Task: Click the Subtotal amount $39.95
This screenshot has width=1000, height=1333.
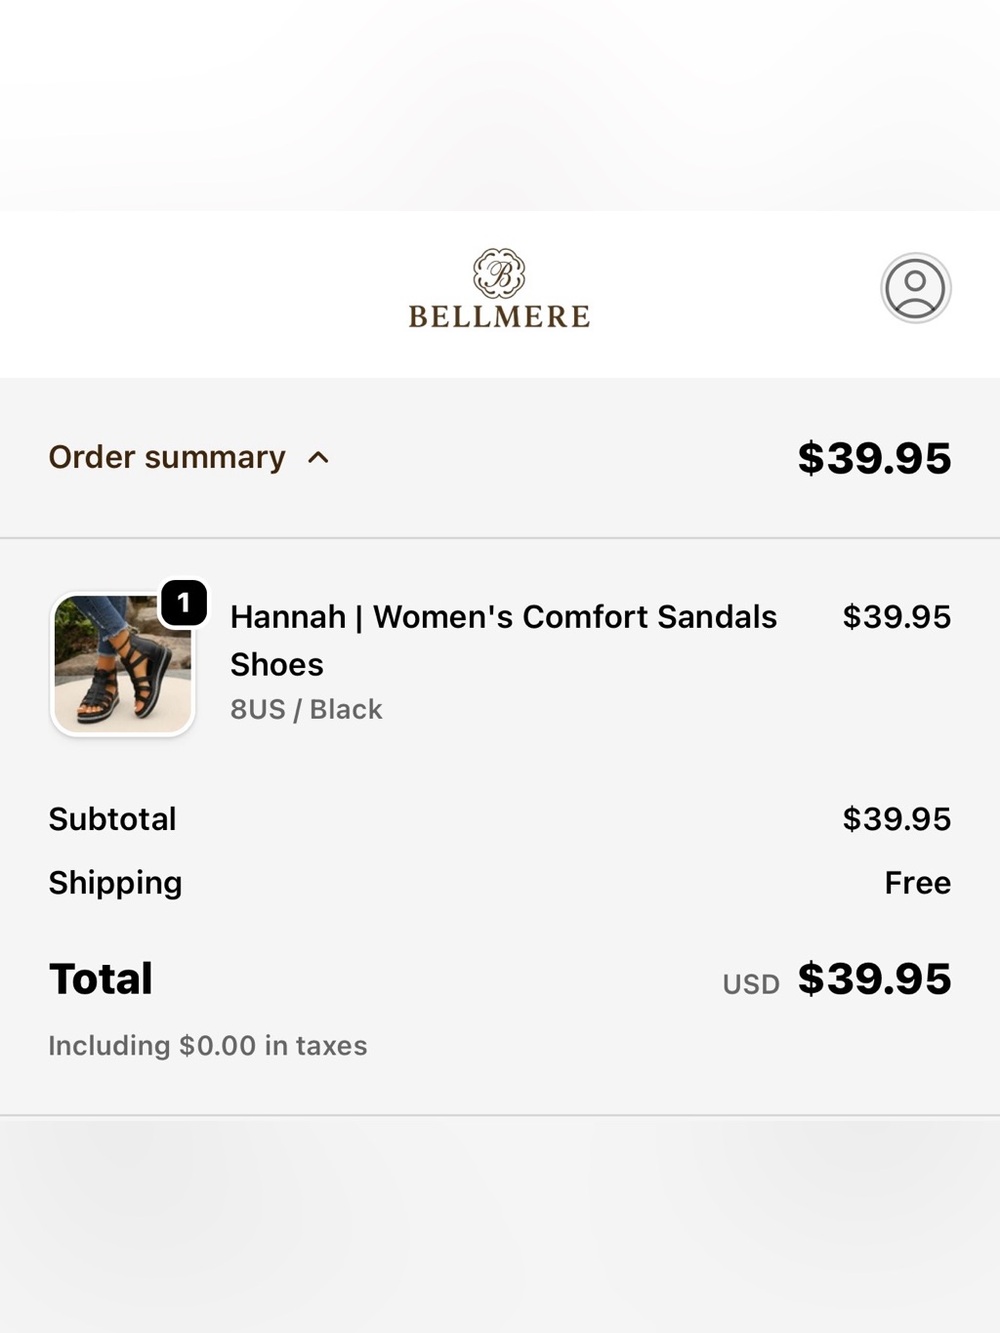Action: pyautogui.click(x=896, y=819)
